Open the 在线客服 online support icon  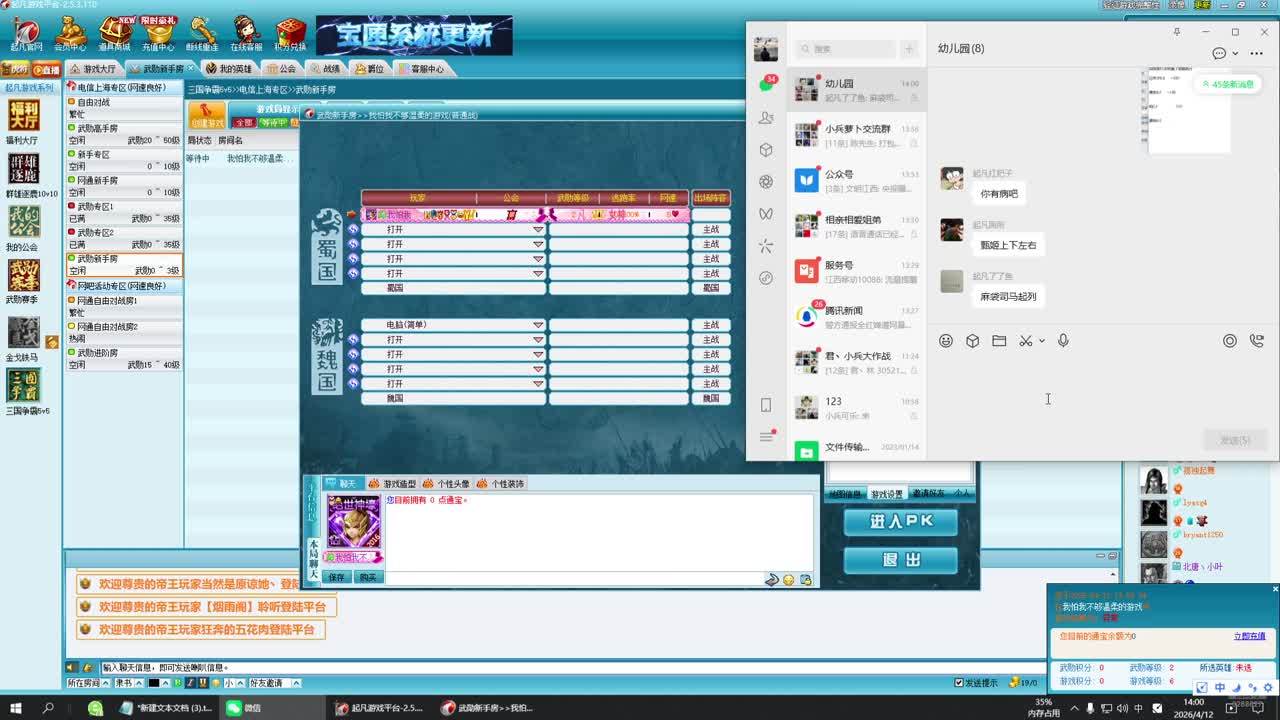click(x=246, y=34)
